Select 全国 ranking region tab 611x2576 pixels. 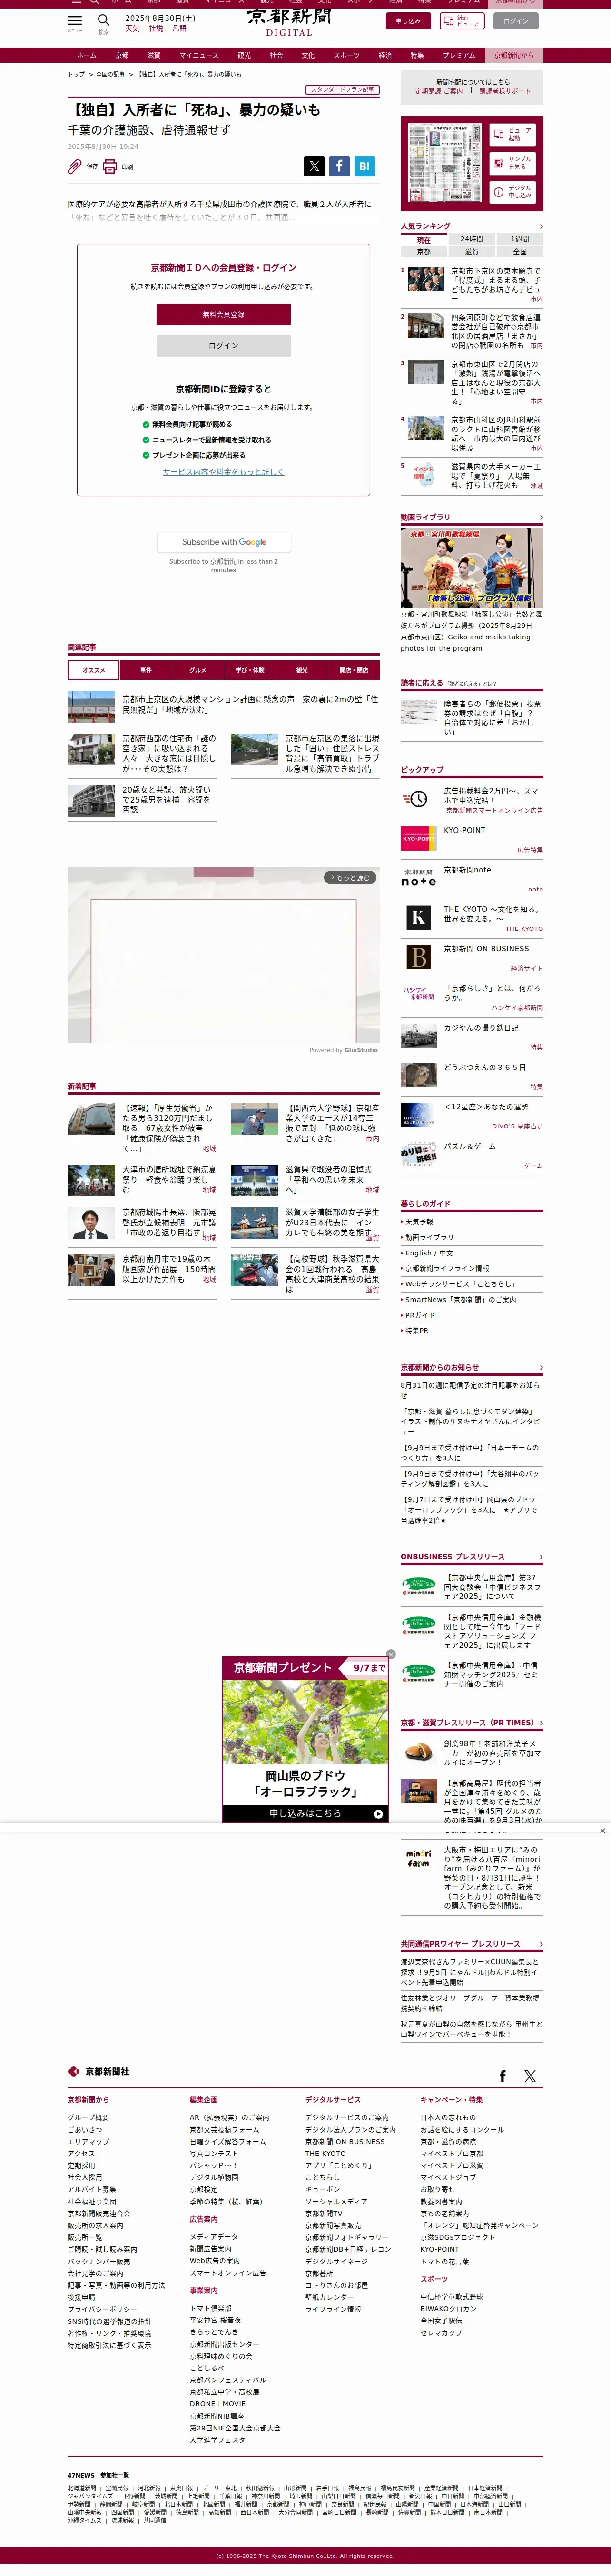coord(520,252)
